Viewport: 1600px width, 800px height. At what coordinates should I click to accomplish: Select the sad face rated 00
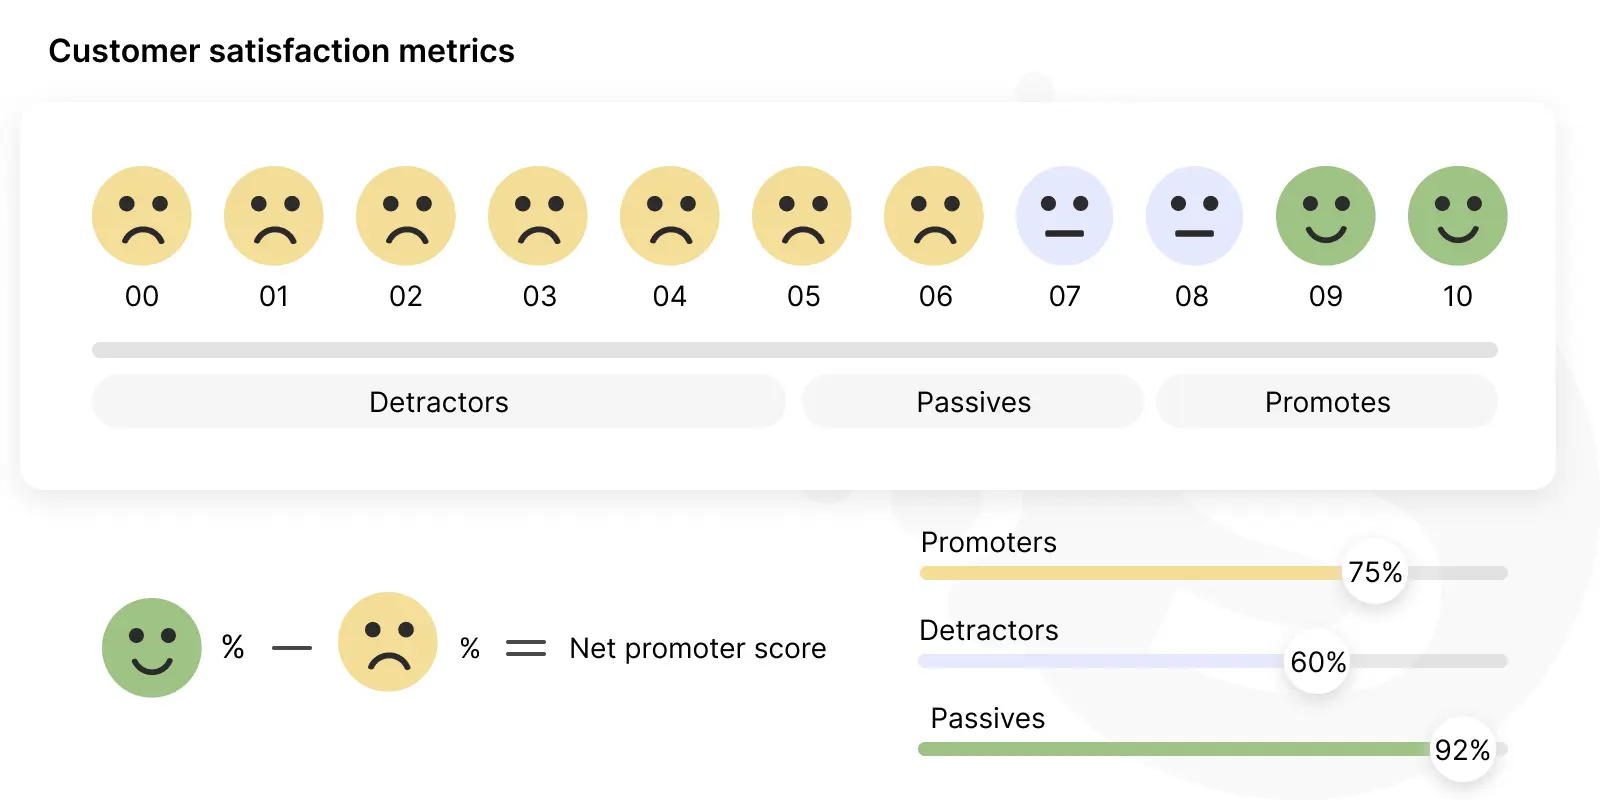[x=142, y=216]
